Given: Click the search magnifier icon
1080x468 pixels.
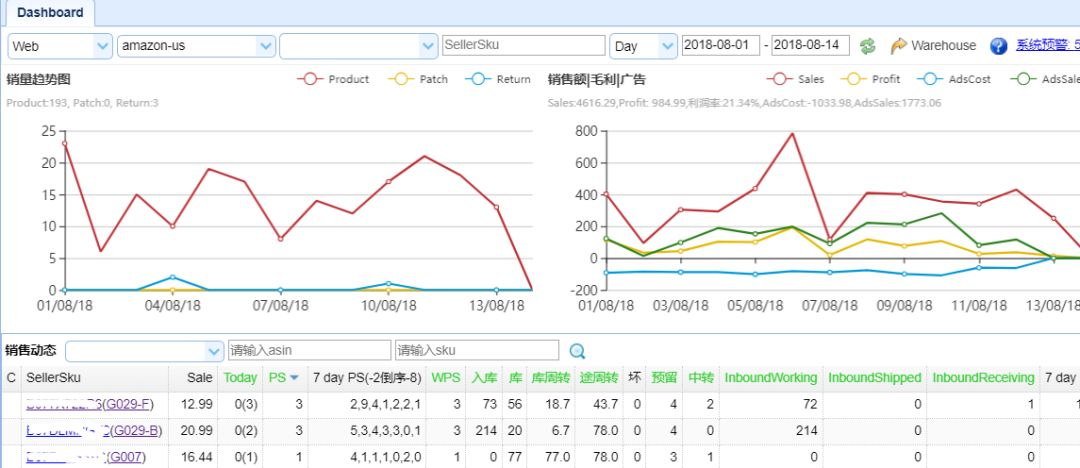Looking at the screenshot, I should (577, 351).
